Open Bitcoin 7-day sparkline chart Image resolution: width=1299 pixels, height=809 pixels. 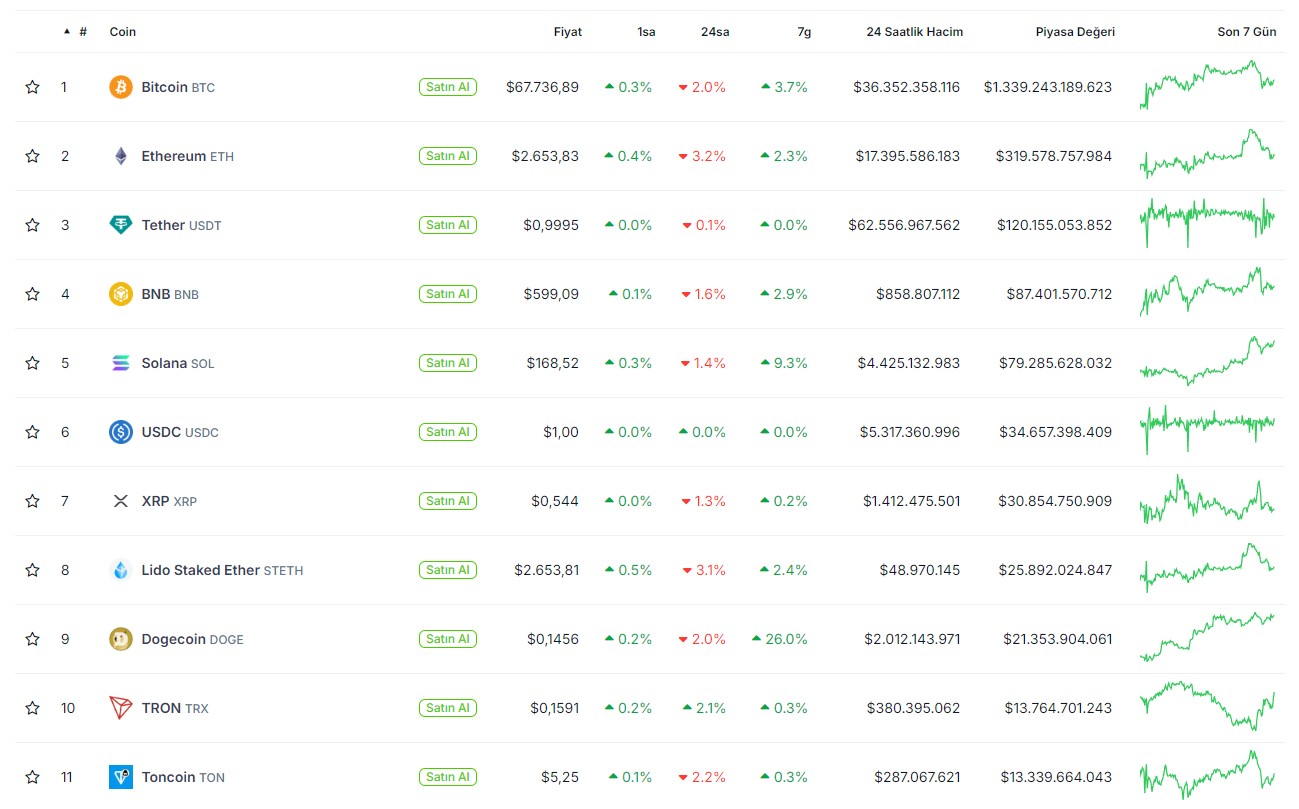point(1207,85)
